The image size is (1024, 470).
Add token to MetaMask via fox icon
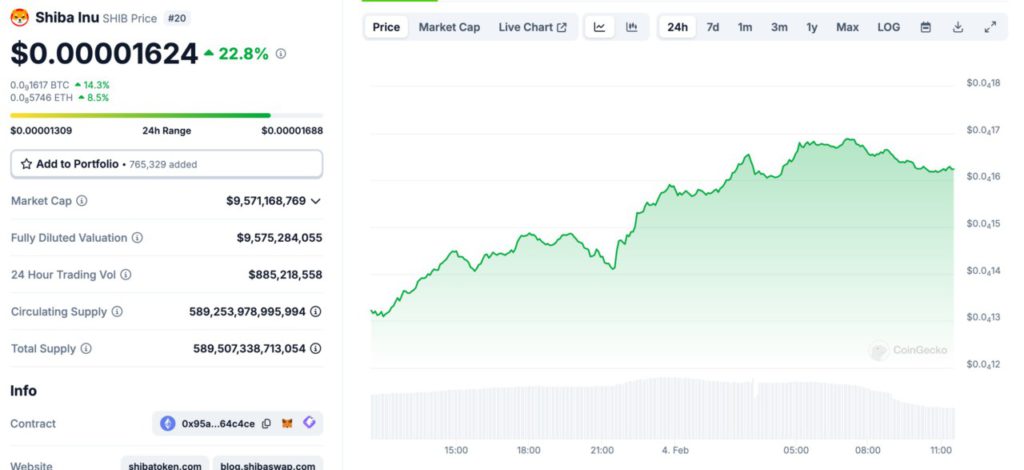tap(288, 424)
